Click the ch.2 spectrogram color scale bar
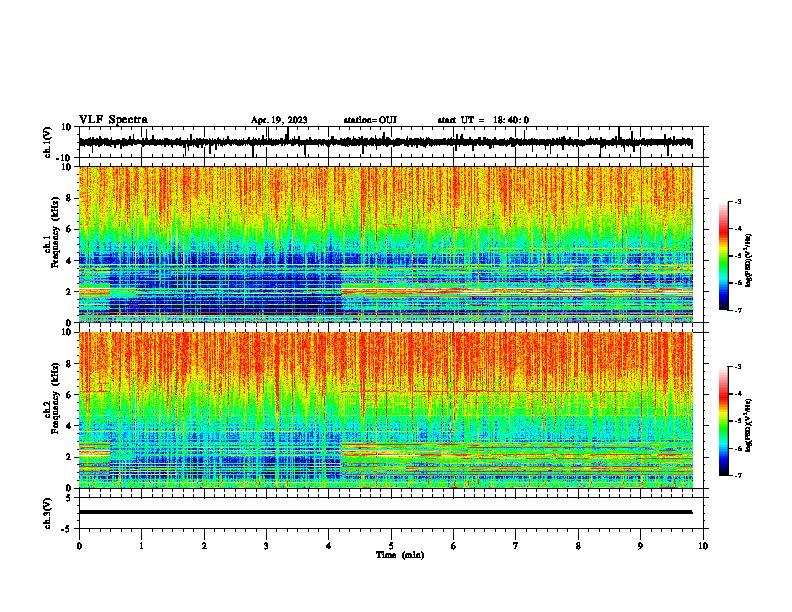This screenshot has height=612, width=792. point(723,421)
